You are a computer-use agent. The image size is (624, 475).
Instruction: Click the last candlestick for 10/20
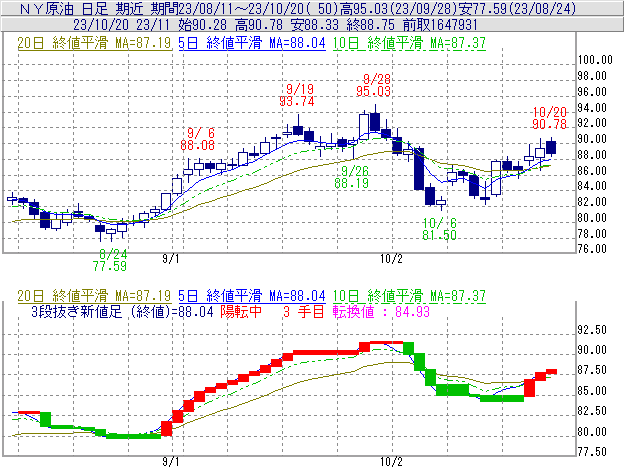point(551,147)
